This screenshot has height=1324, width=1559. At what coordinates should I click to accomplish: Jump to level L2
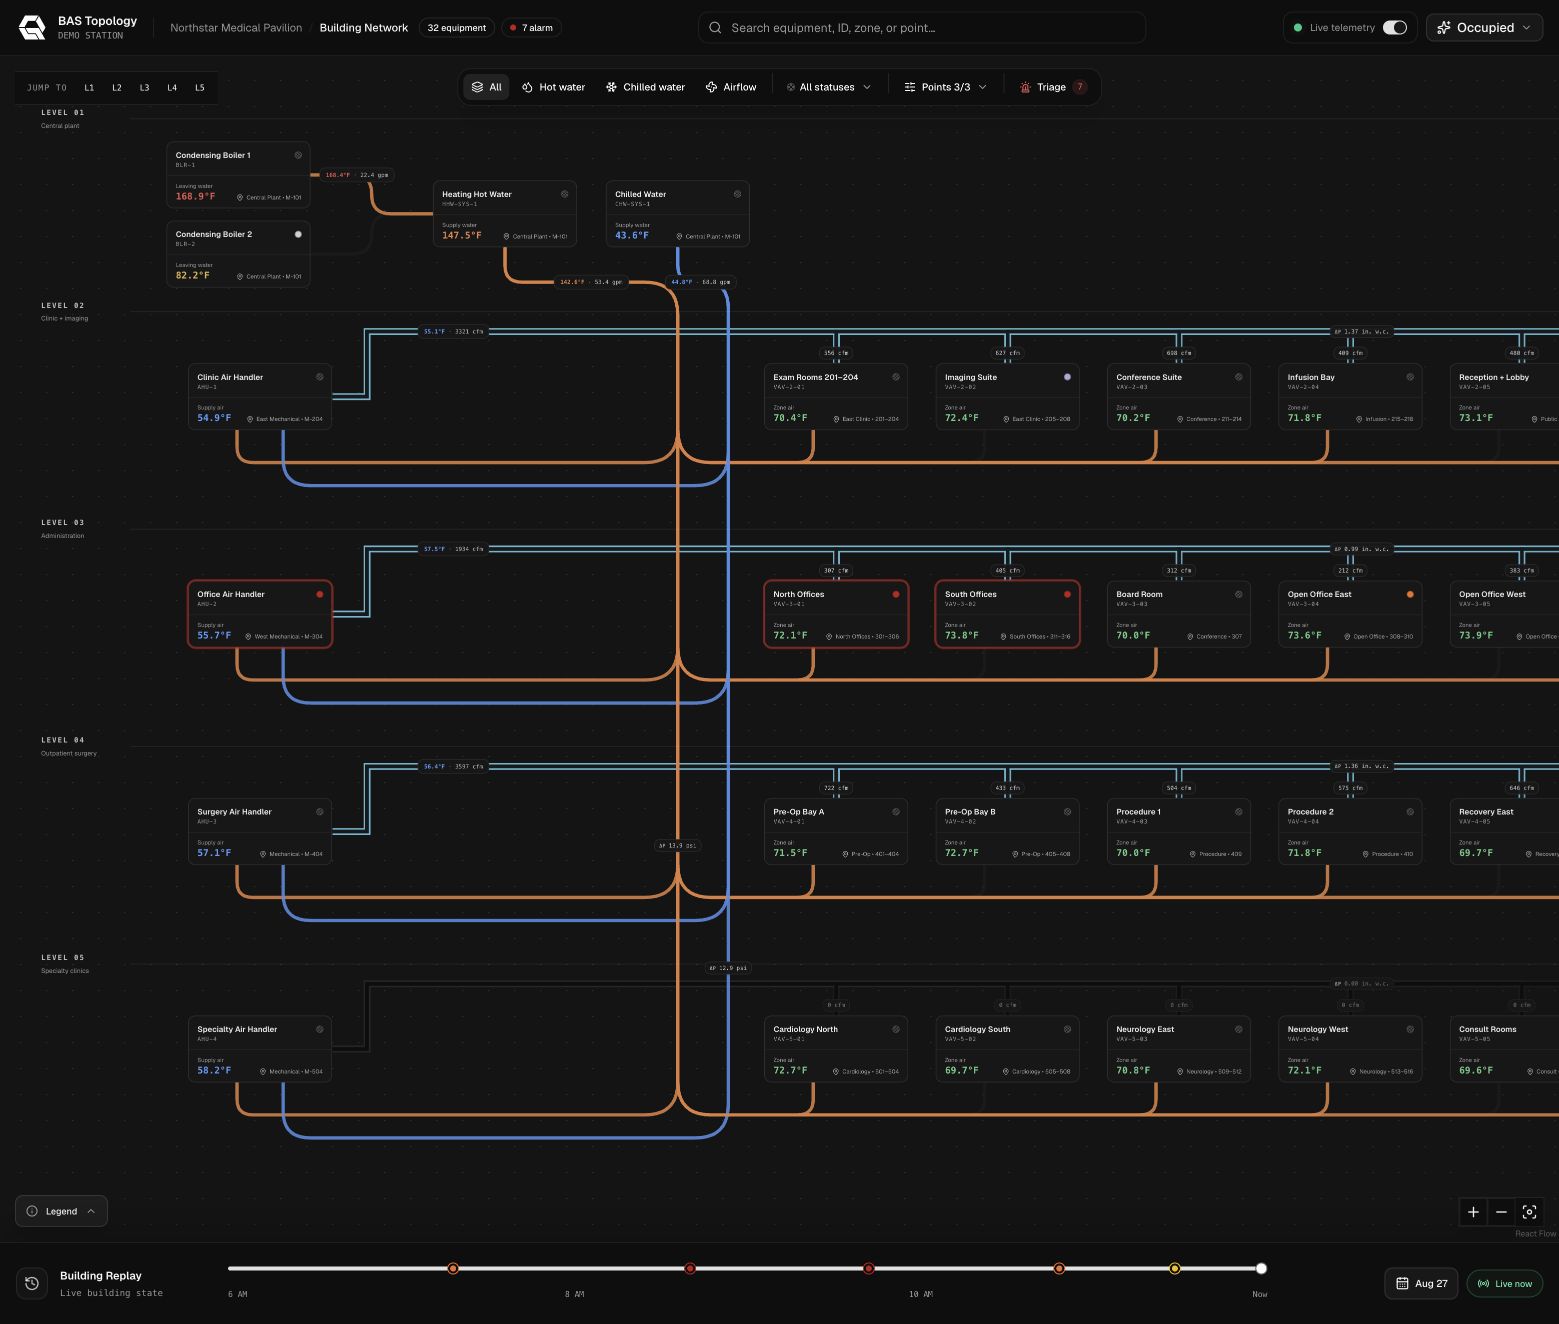click(x=117, y=88)
